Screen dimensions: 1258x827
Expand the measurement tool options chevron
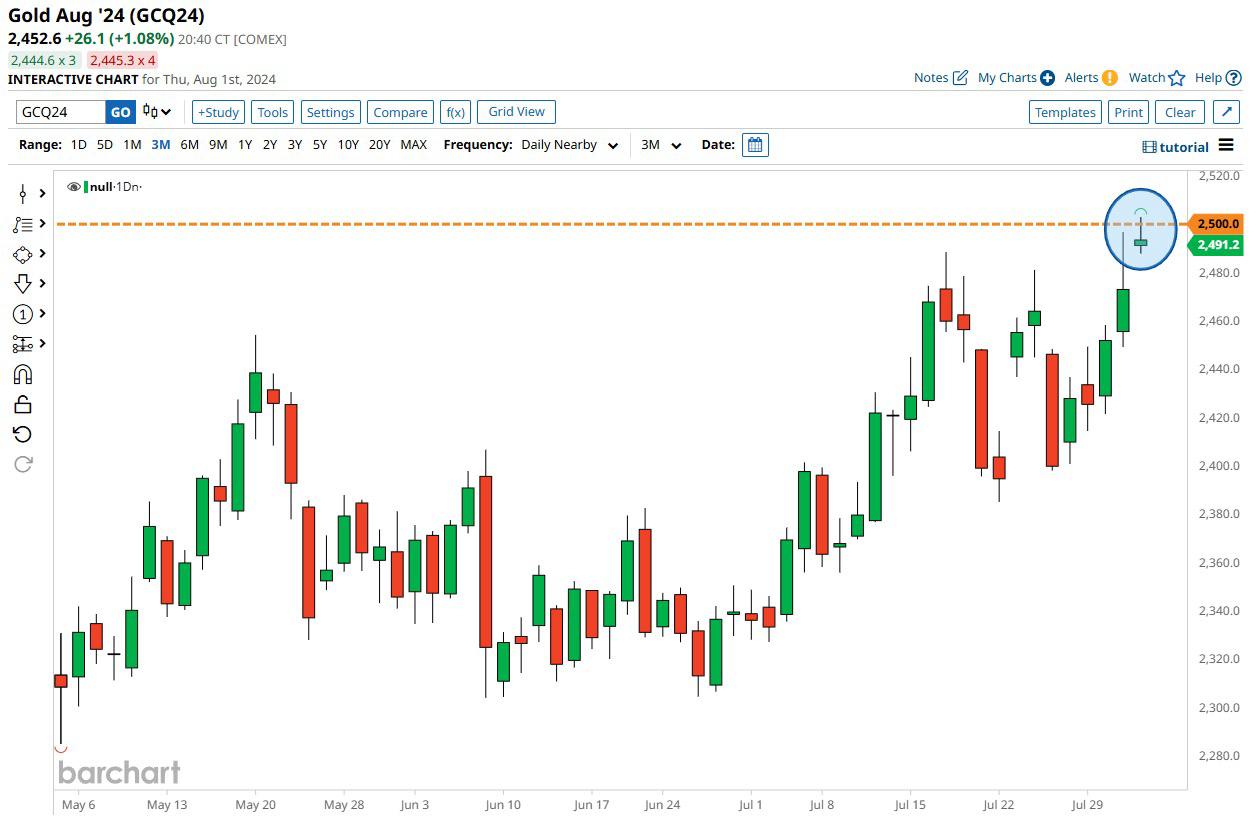tap(43, 344)
